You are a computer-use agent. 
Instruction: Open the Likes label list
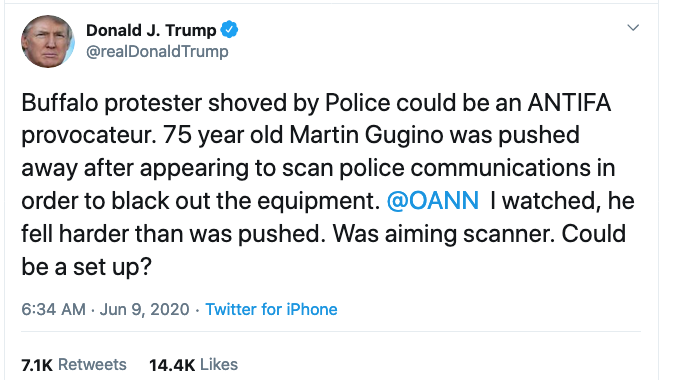pos(219,364)
